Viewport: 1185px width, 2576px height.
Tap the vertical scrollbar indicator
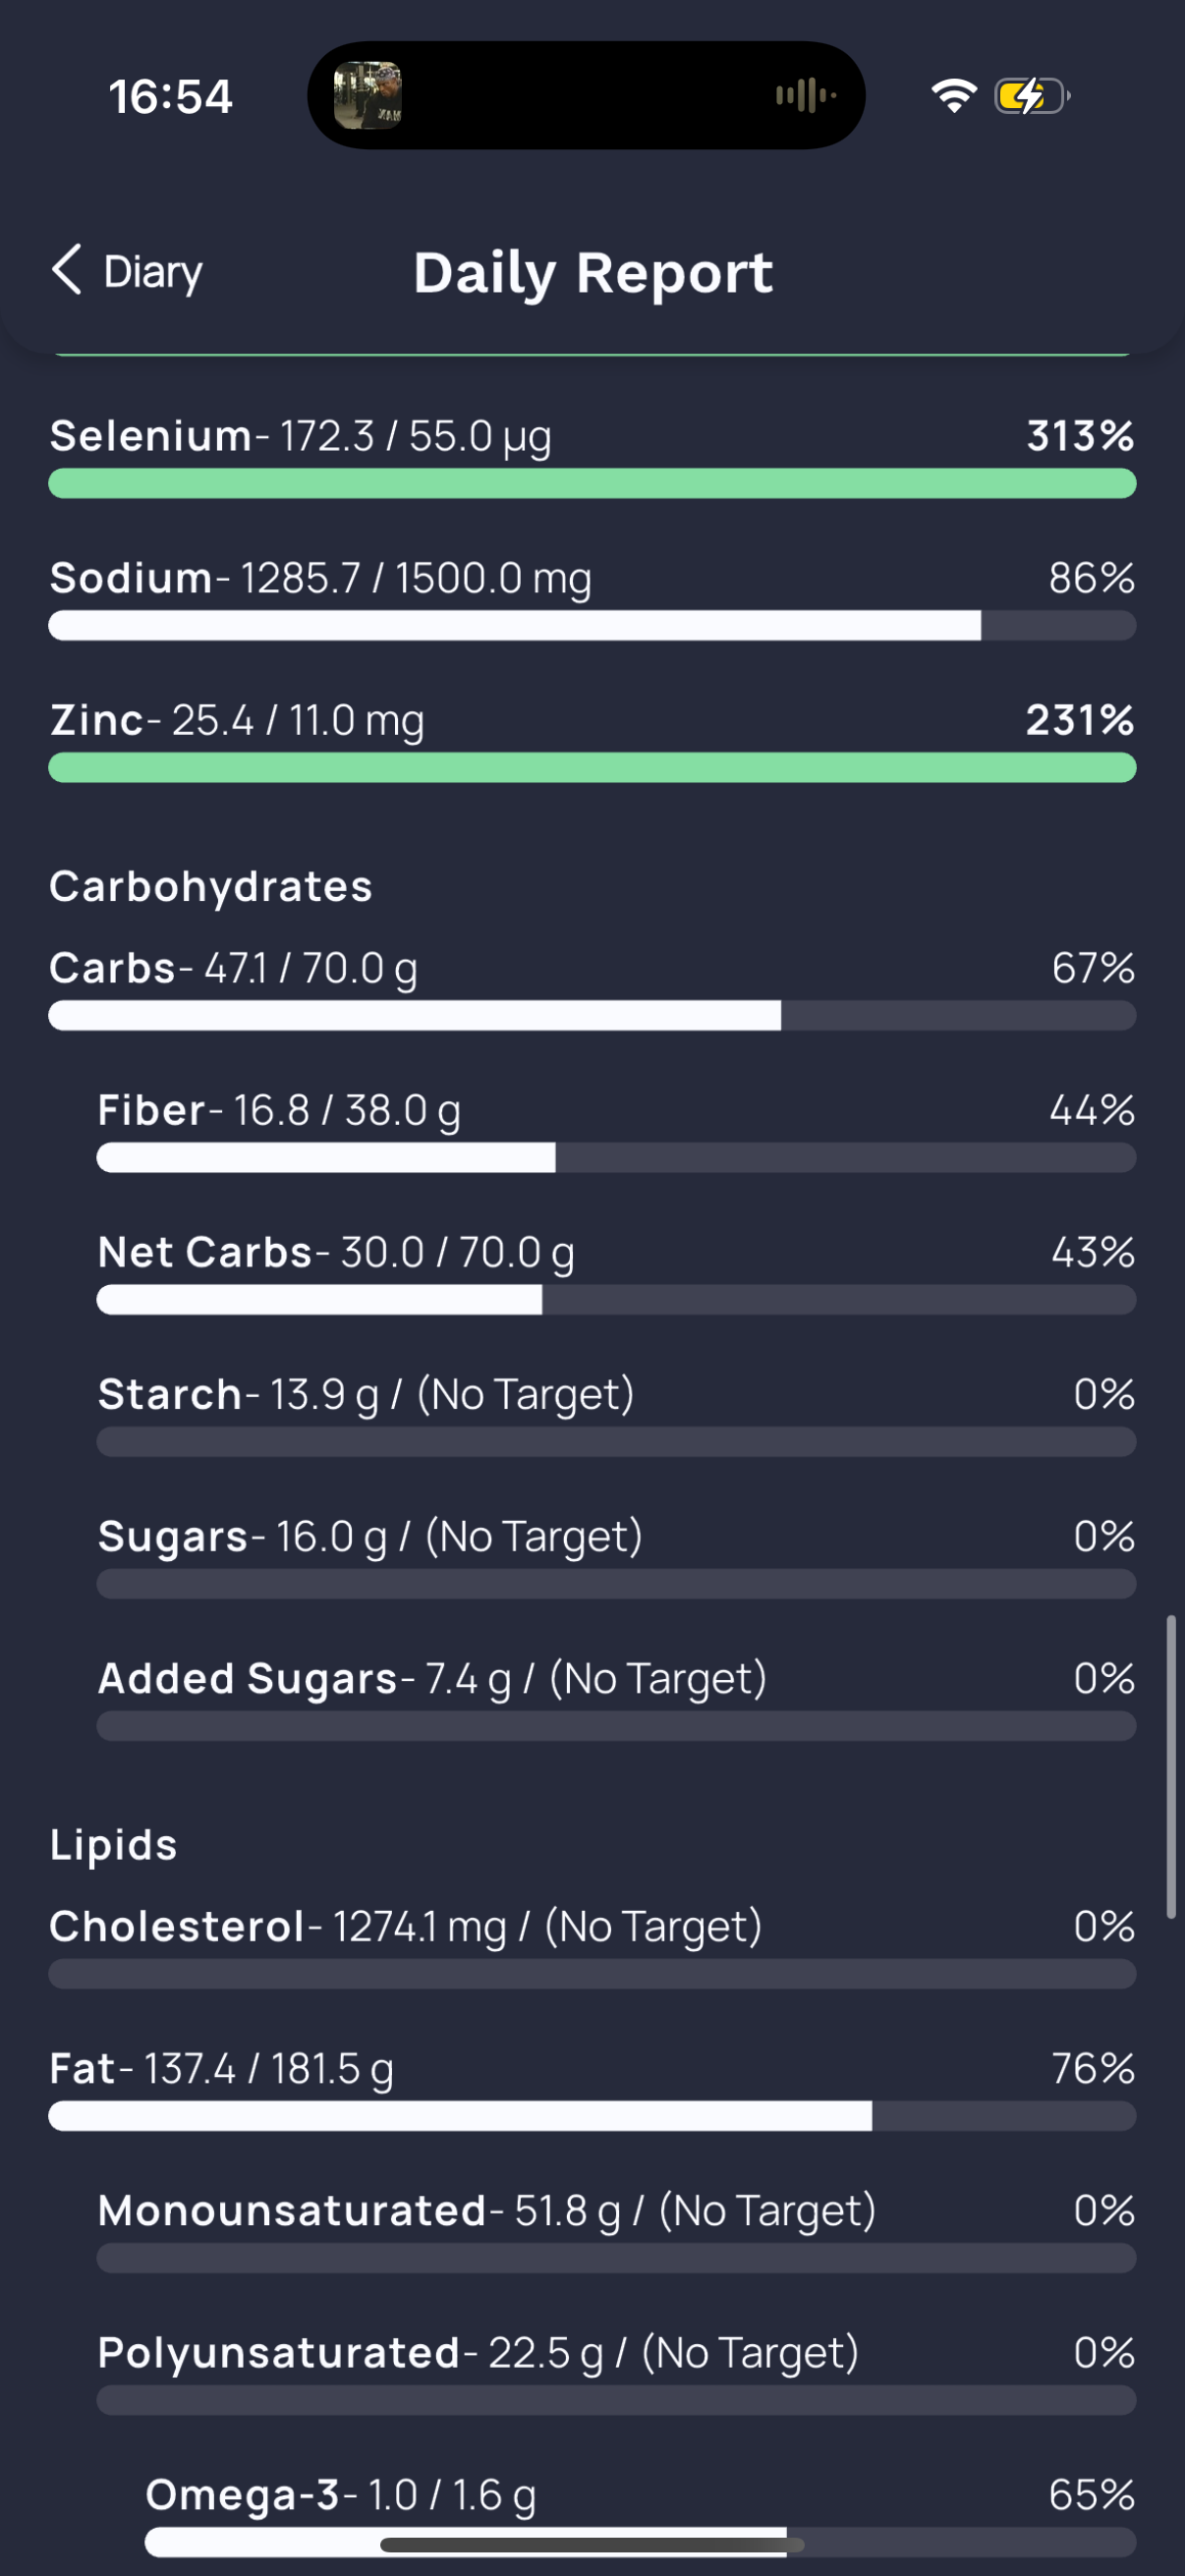(x=1171, y=1766)
